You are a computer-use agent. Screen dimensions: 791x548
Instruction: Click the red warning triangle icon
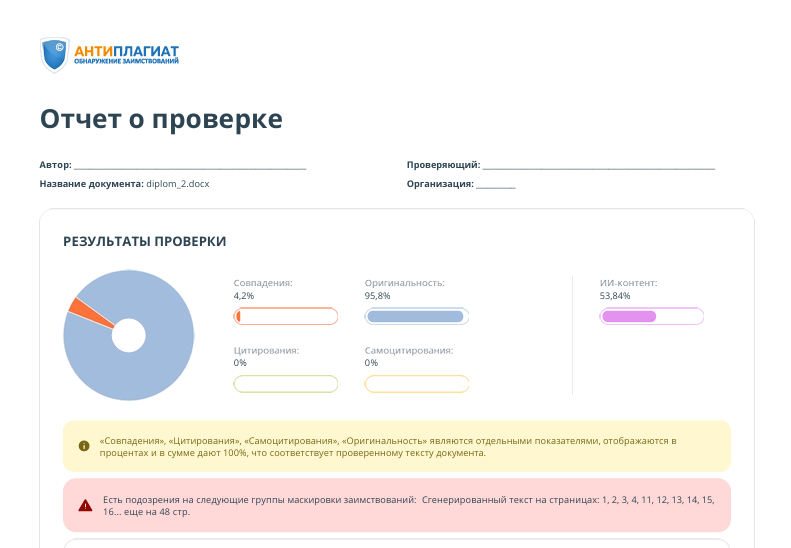(x=85, y=506)
